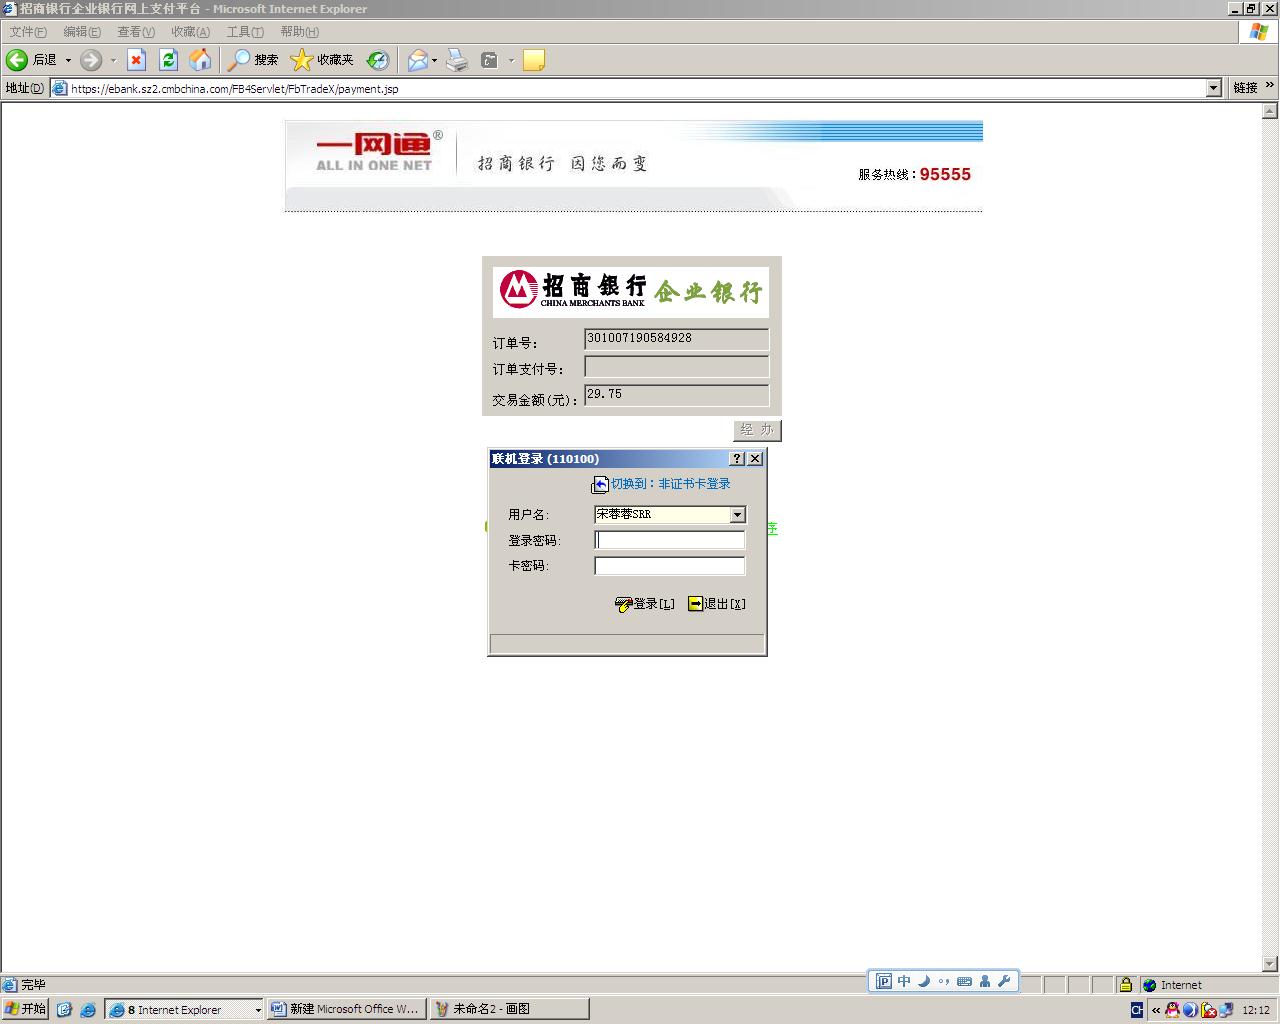Open the Search toolbar button
The width and height of the screenshot is (1280, 1024).
253,60
